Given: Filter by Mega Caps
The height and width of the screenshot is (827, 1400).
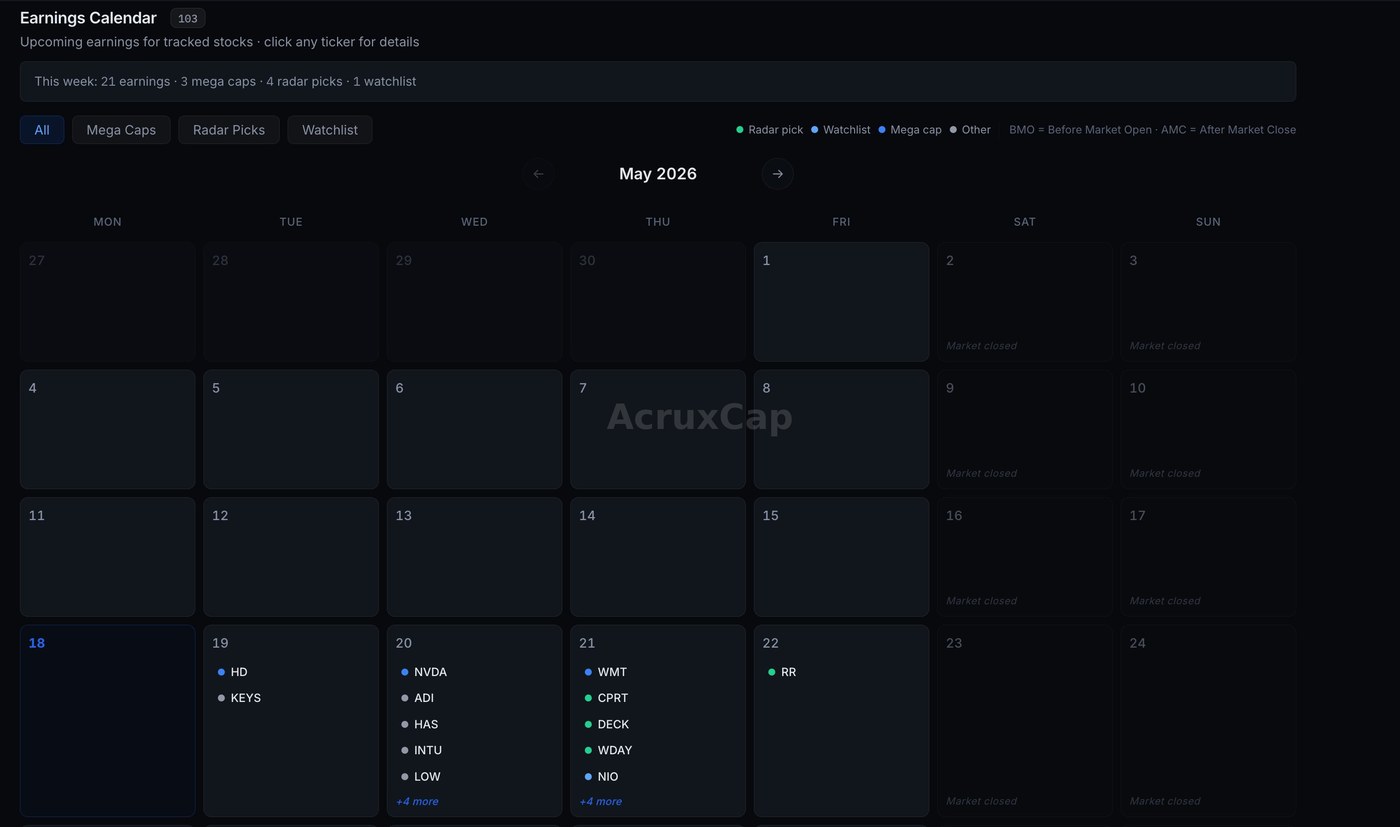Looking at the screenshot, I should 121,130.
